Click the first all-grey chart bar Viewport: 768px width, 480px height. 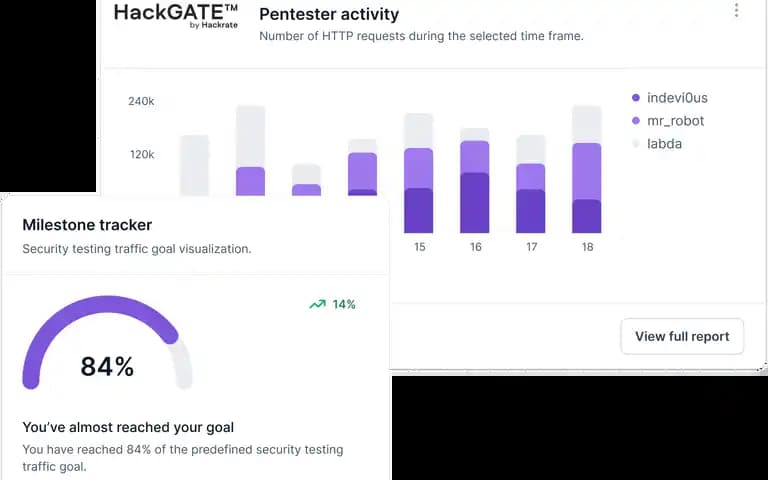[194, 165]
